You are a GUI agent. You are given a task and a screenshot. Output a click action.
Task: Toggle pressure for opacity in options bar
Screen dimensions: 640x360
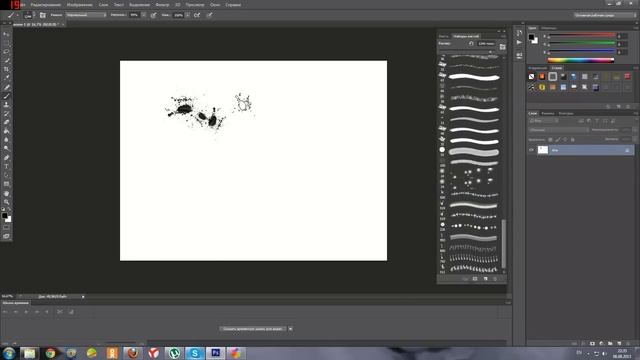pyautogui.click(x=153, y=15)
